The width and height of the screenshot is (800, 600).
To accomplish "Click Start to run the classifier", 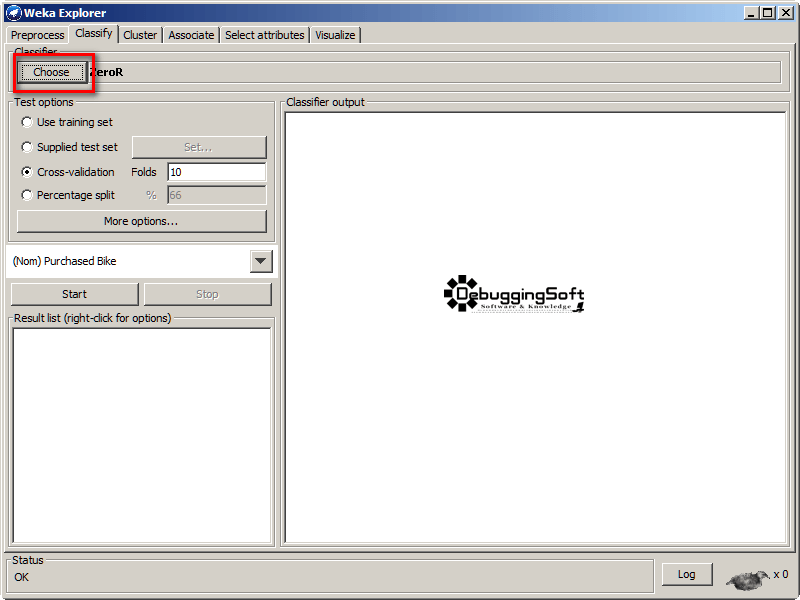I will (x=74, y=294).
